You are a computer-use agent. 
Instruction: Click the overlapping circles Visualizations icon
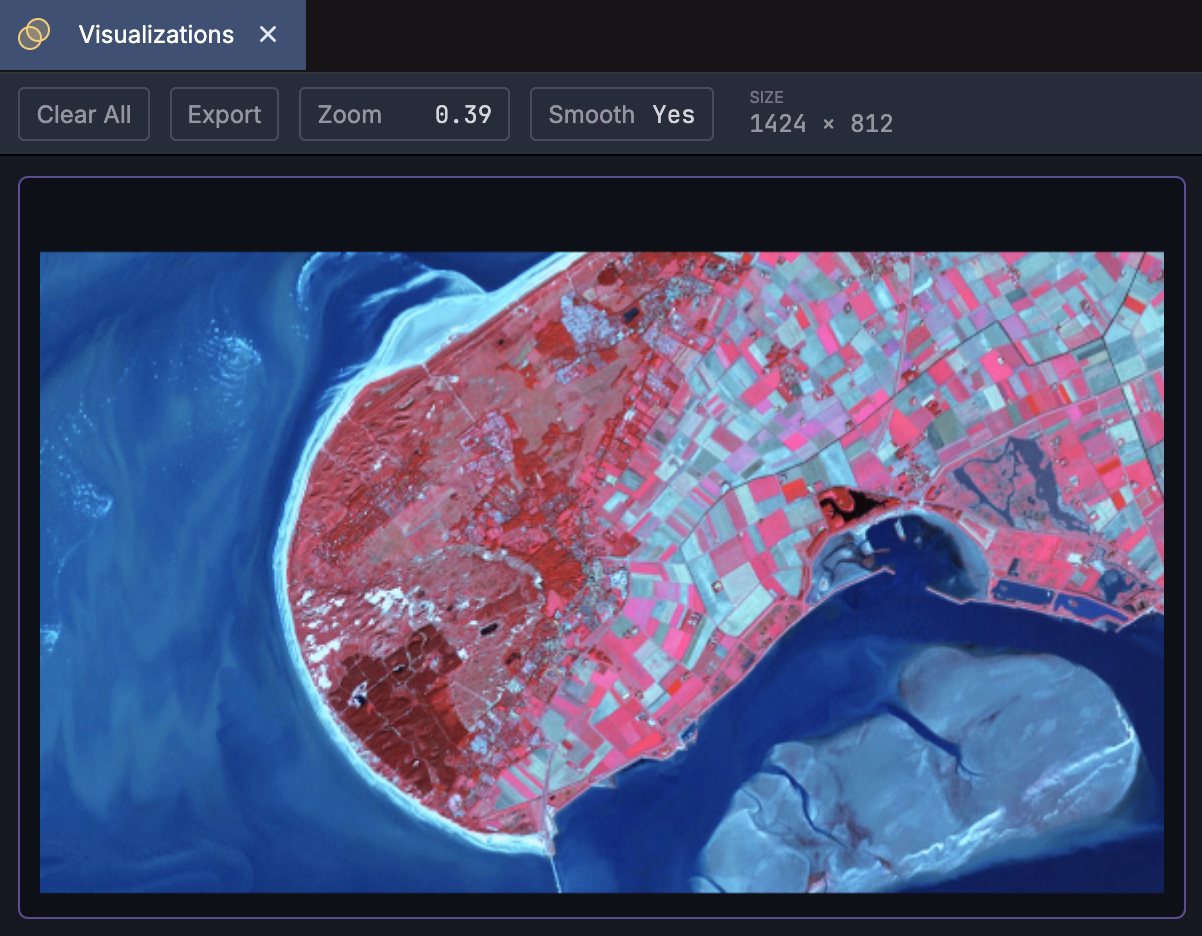point(35,35)
